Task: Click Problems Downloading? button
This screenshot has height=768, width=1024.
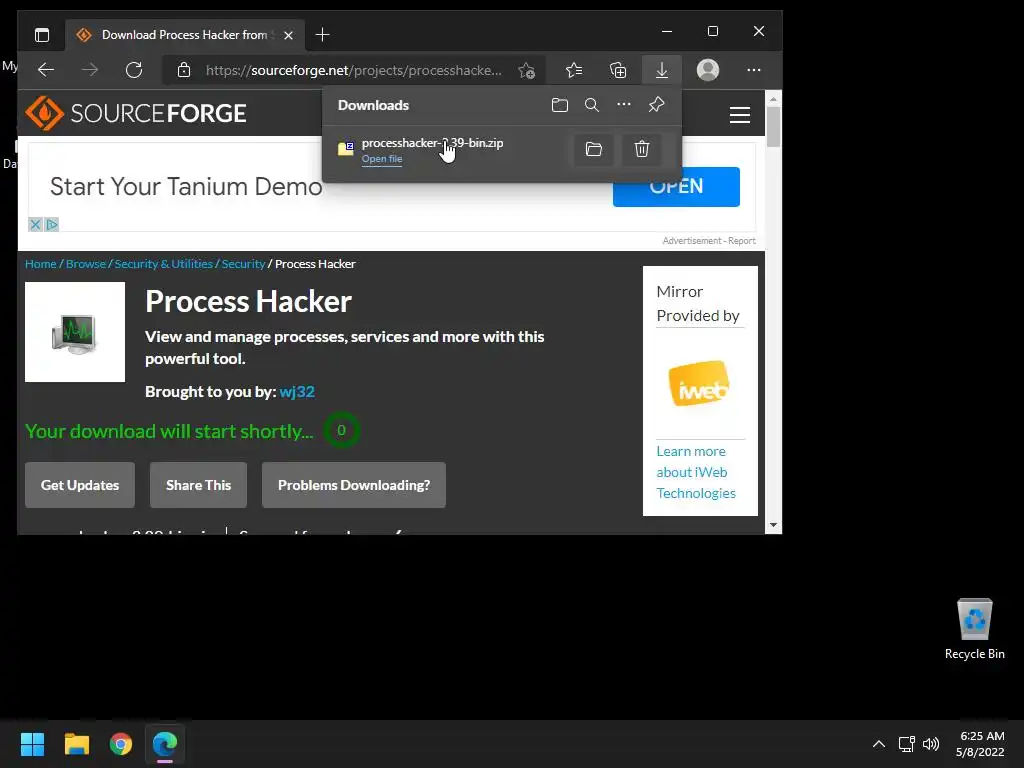Action: pyautogui.click(x=354, y=485)
